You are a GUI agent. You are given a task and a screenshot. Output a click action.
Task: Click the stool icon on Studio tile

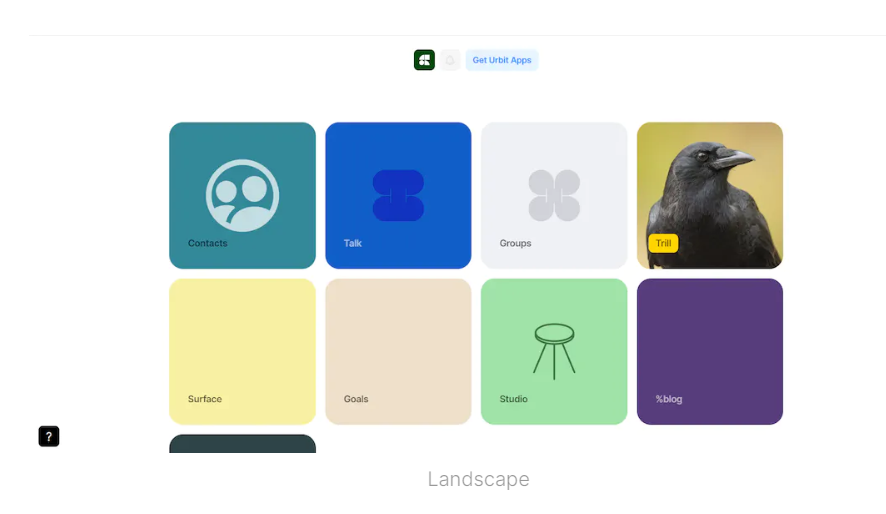554,349
